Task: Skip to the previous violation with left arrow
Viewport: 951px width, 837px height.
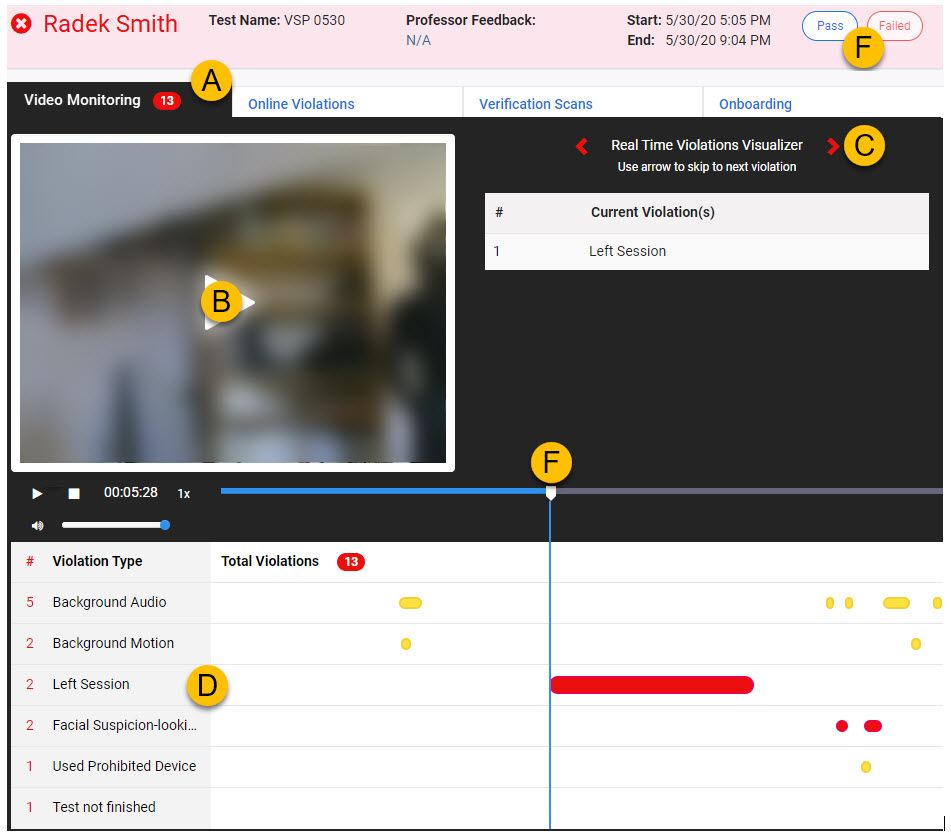Action: pyautogui.click(x=582, y=146)
